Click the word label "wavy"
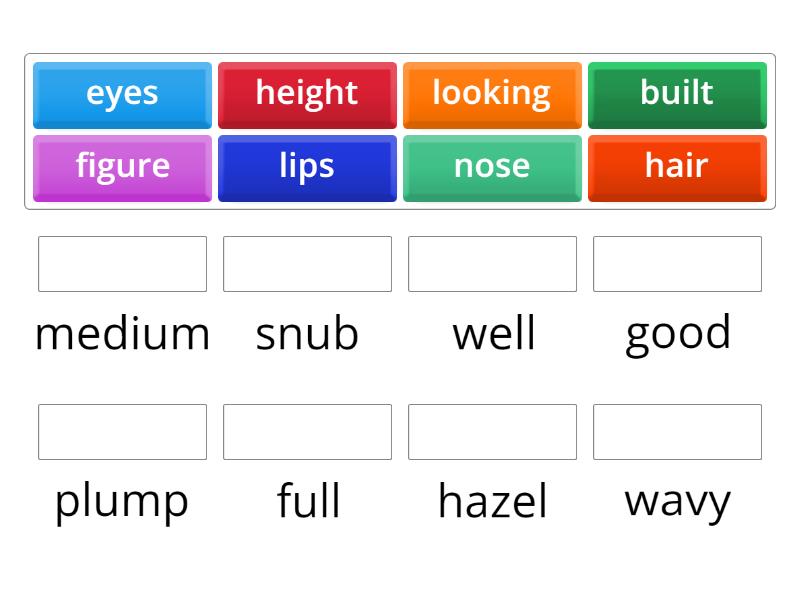Screen dimensions: 800x600 (677, 500)
